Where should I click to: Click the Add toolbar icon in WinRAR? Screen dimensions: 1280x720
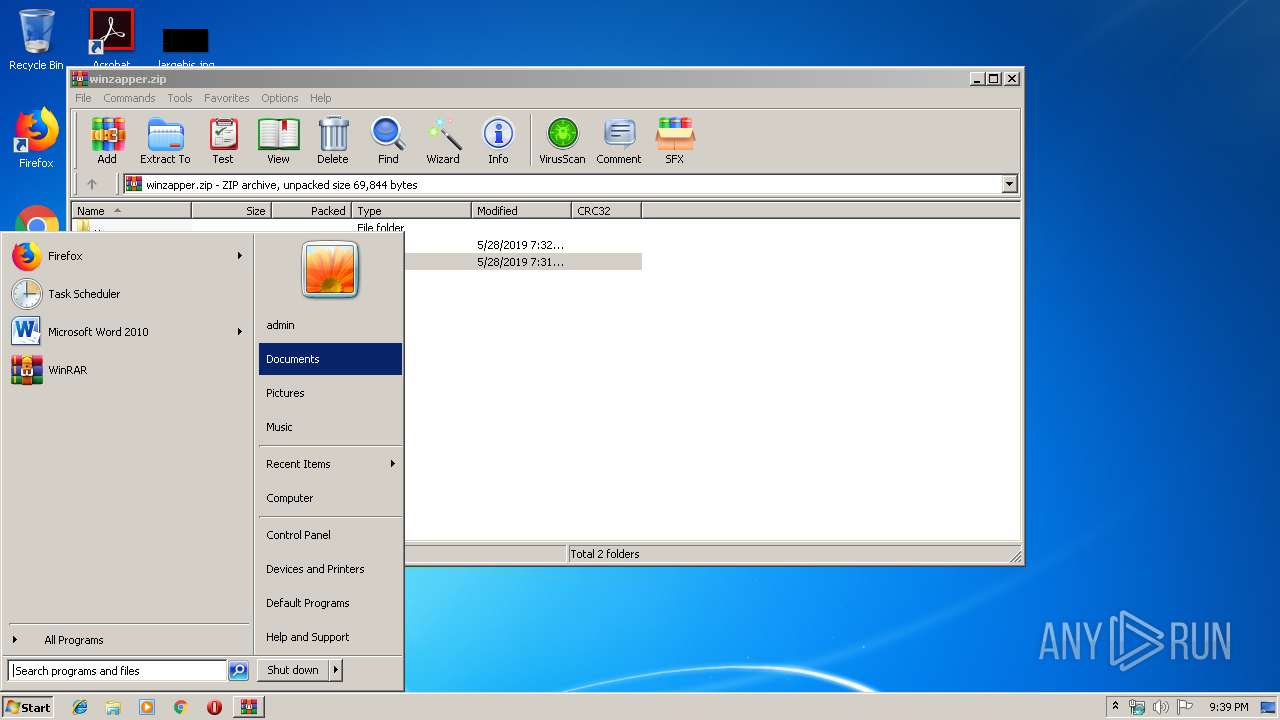tap(107, 140)
